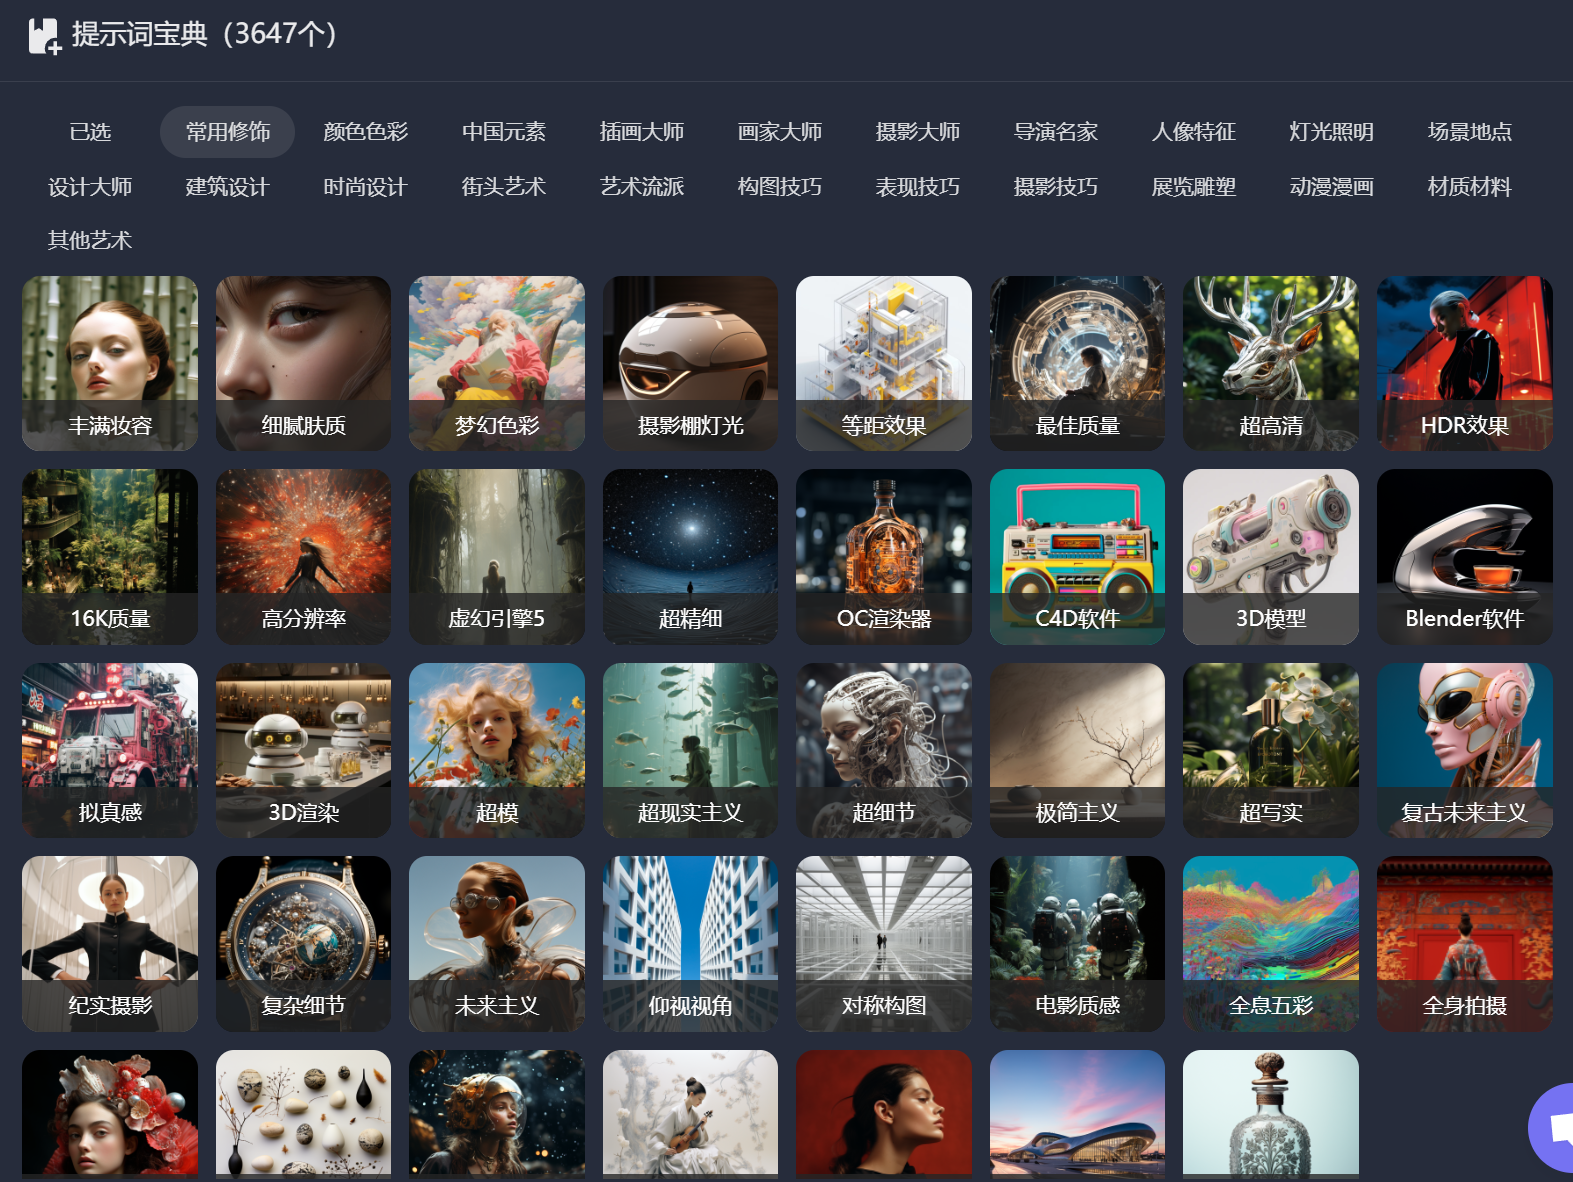Switch to the 颜色色彩 category tab
The image size is (1573, 1182).
tap(365, 132)
